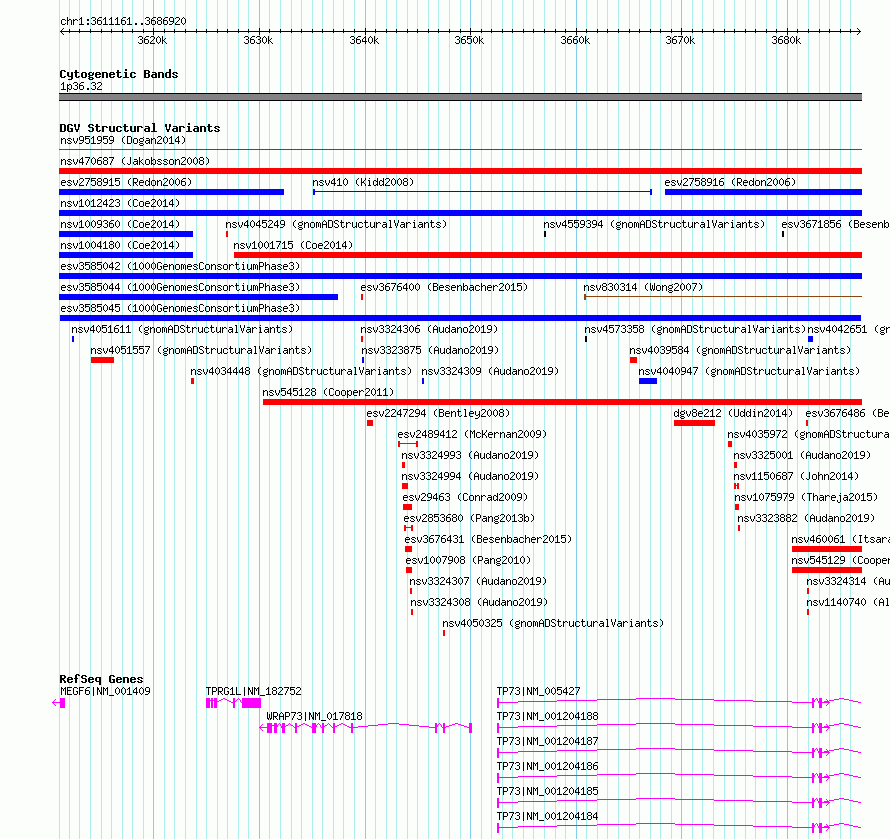
Task: Select the nsv460061 variant label
Action: (x=840, y=539)
